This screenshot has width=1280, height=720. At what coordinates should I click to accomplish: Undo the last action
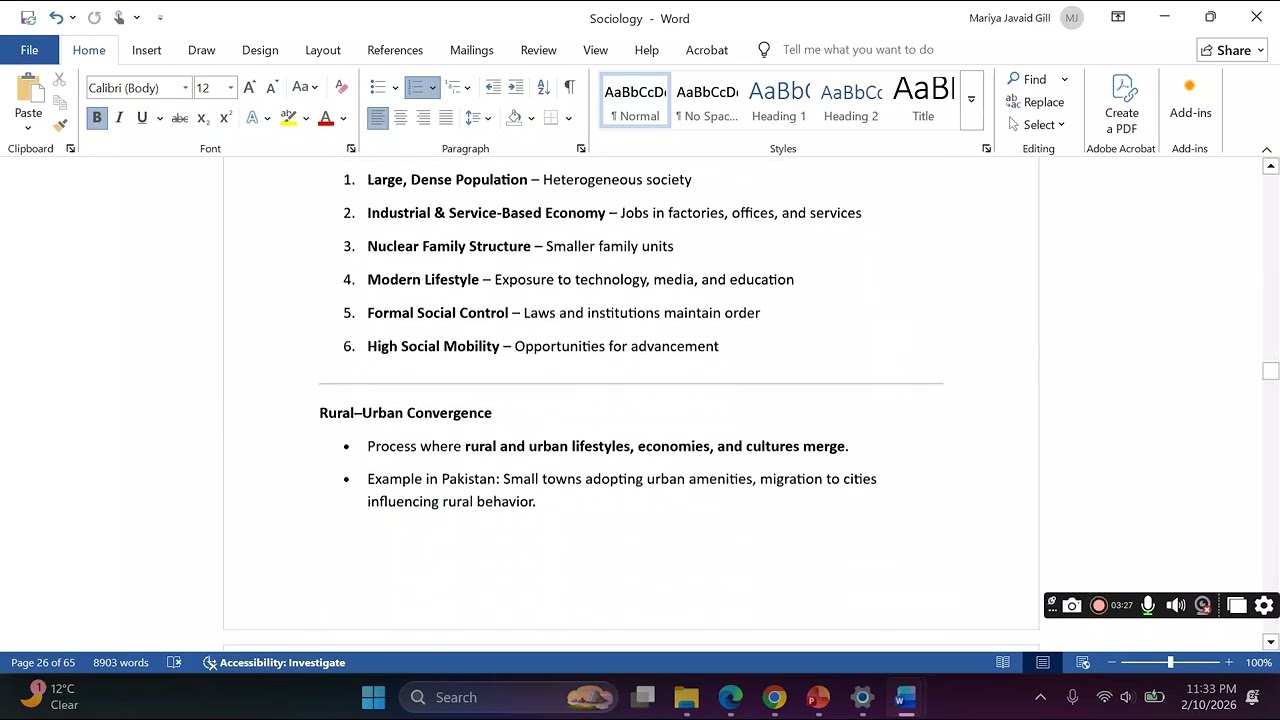pos(57,18)
